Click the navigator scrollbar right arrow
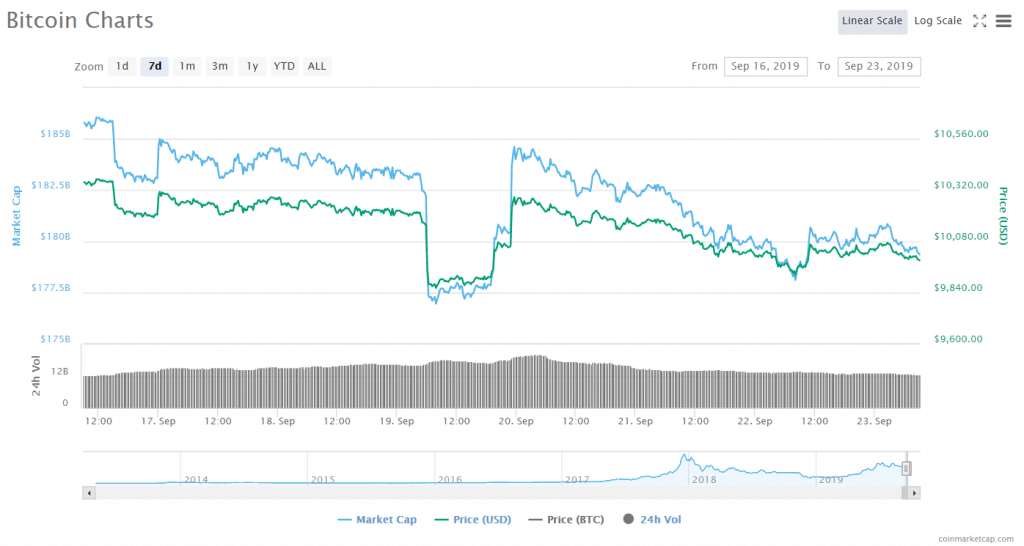This screenshot has width=1024, height=546. 914,493
